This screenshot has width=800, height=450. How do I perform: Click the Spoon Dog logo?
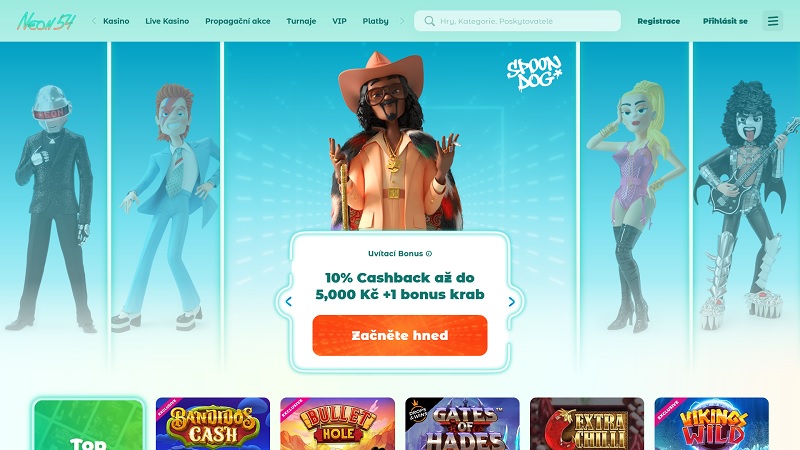point(534,73)
